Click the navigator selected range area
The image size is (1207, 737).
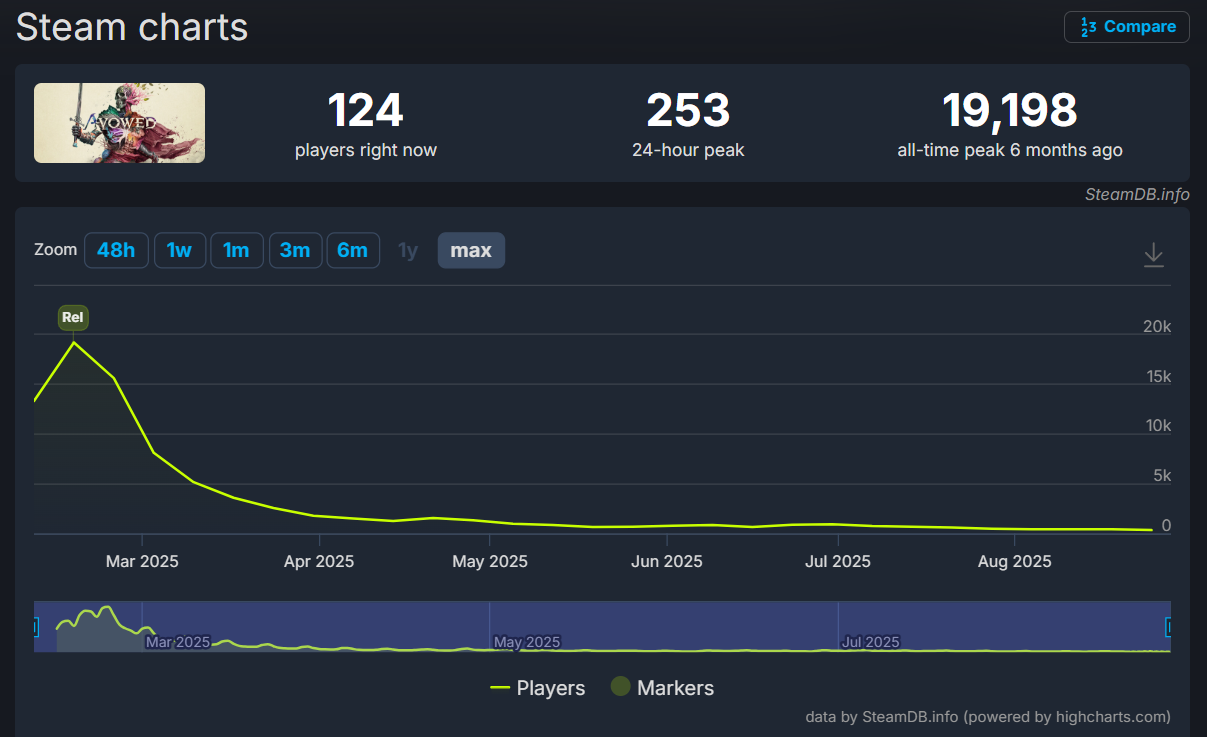(602, 627)
